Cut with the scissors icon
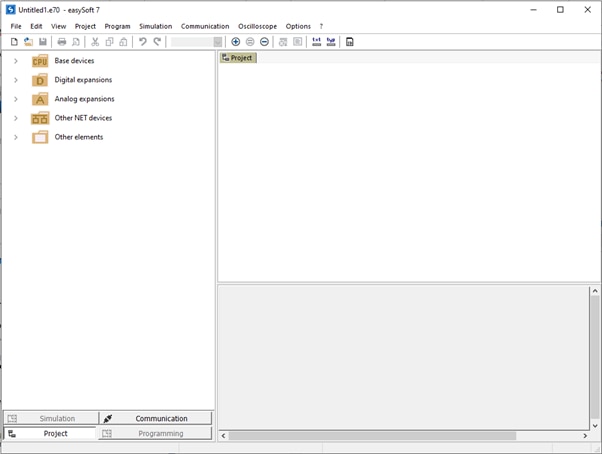Viewport: 602px width, 454px height. point(95,42)
